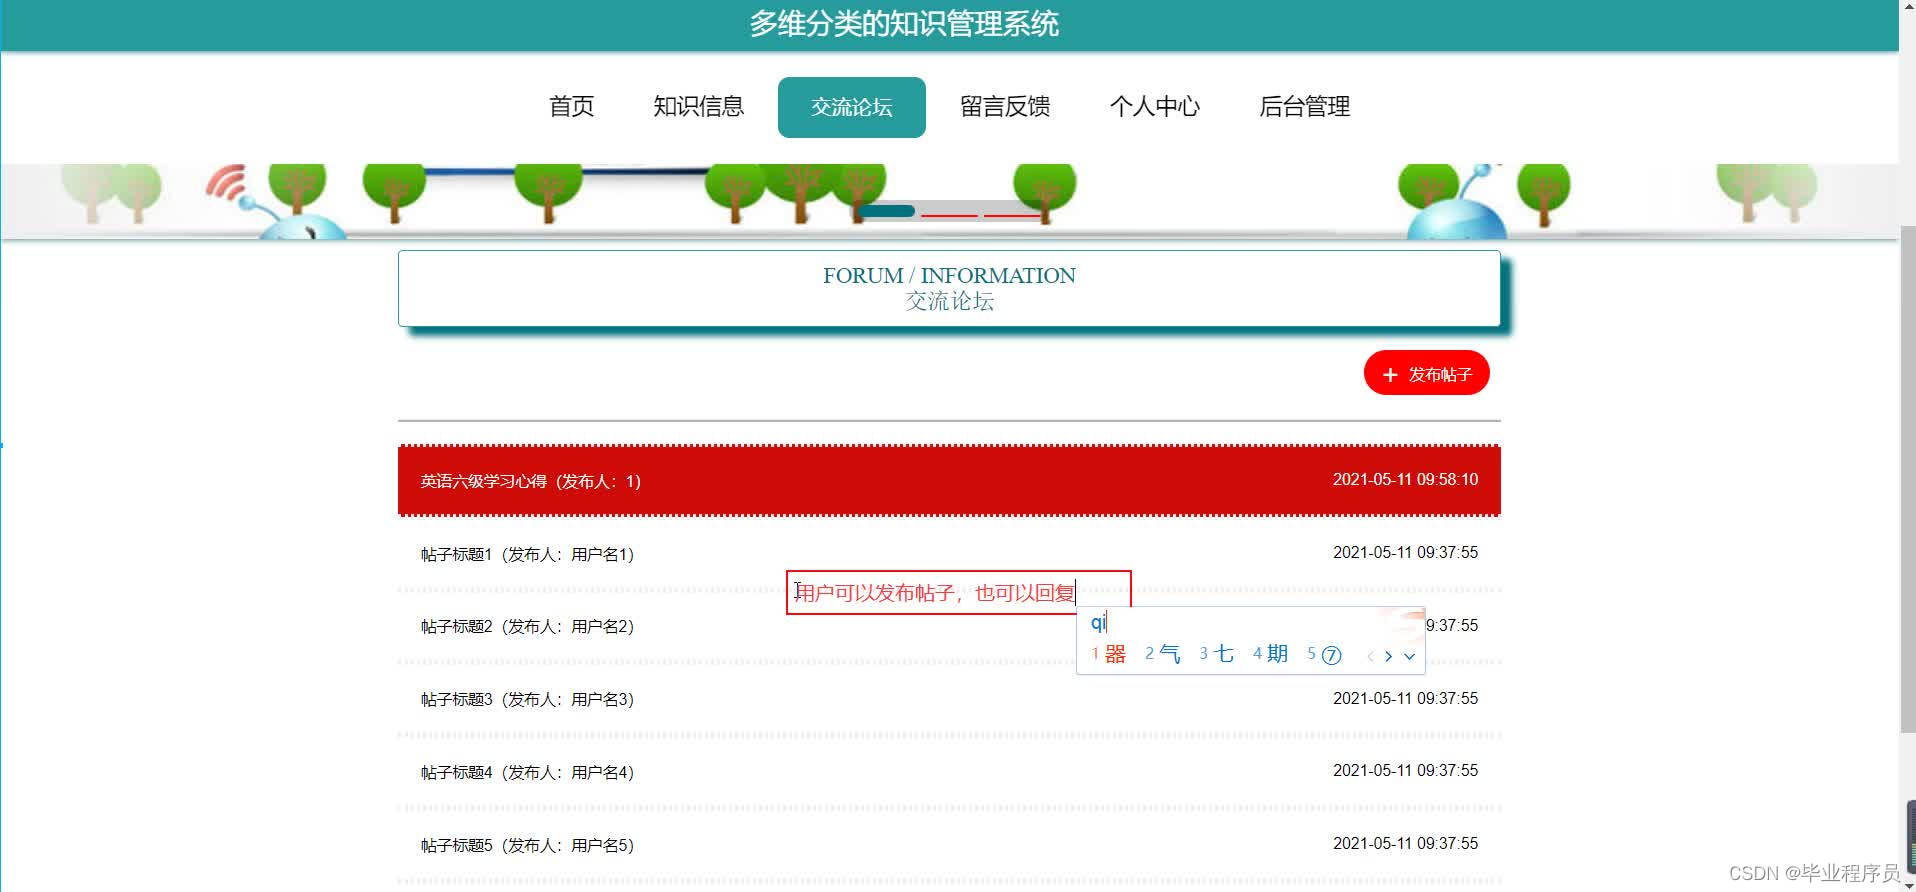Image resolution: width=1916 pixels, height=892 pixels.
Task: Open post 帖子标题5 by 用户名5
Action: pyautogui.click(x=949, y=845)
